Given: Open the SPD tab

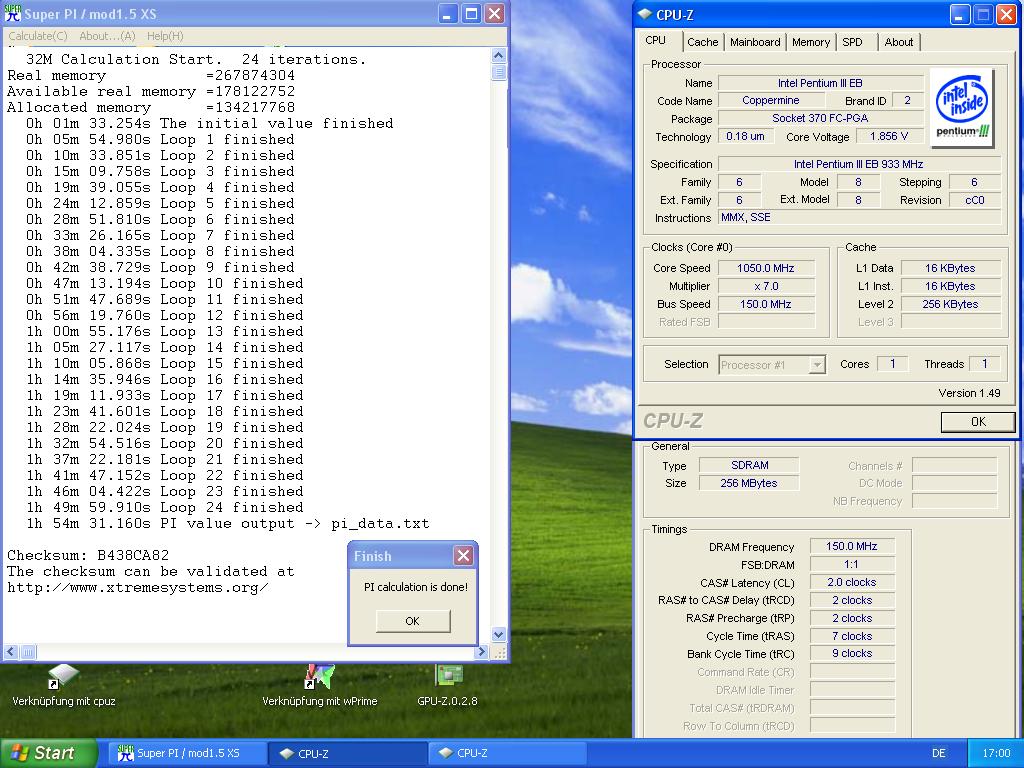Looking at the screenshot, I should [852, 42].
